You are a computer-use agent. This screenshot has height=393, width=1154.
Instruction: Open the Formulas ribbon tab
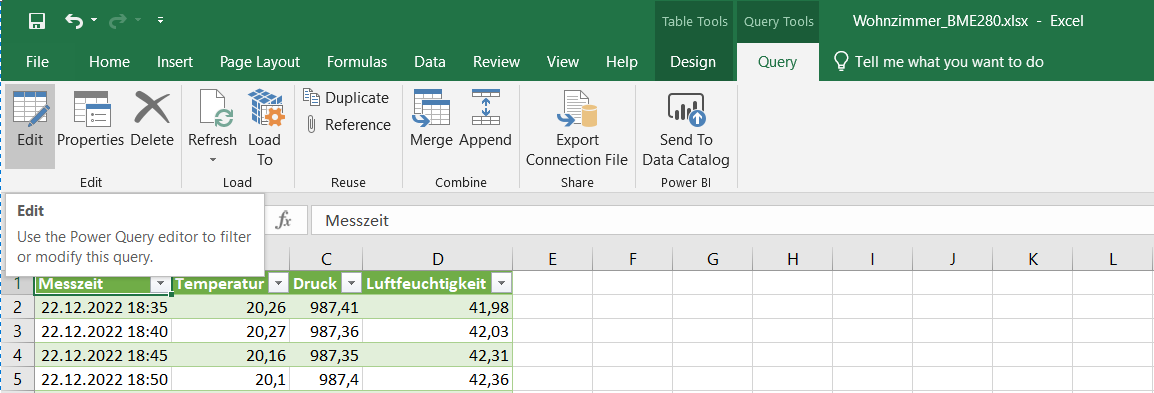point(357,62)
